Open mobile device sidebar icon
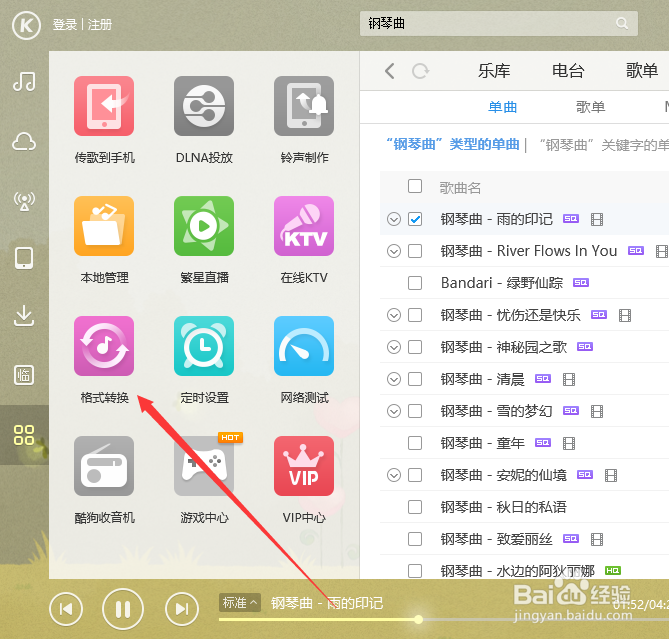Viewport: 669px width, 639px height. 24,258
